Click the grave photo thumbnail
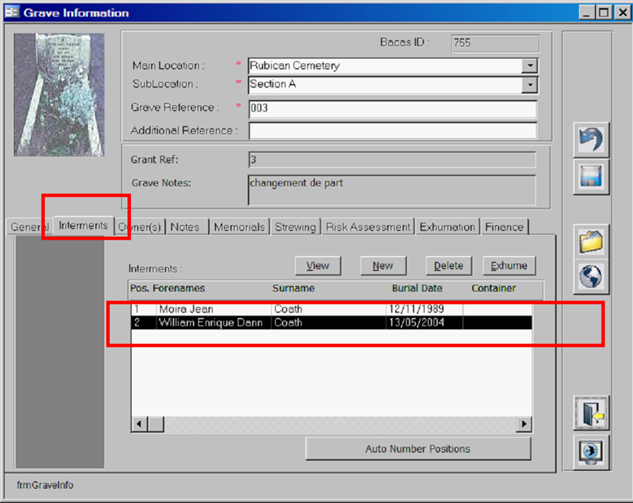Screen dimensions: 633x503 (x=58, y=95)
